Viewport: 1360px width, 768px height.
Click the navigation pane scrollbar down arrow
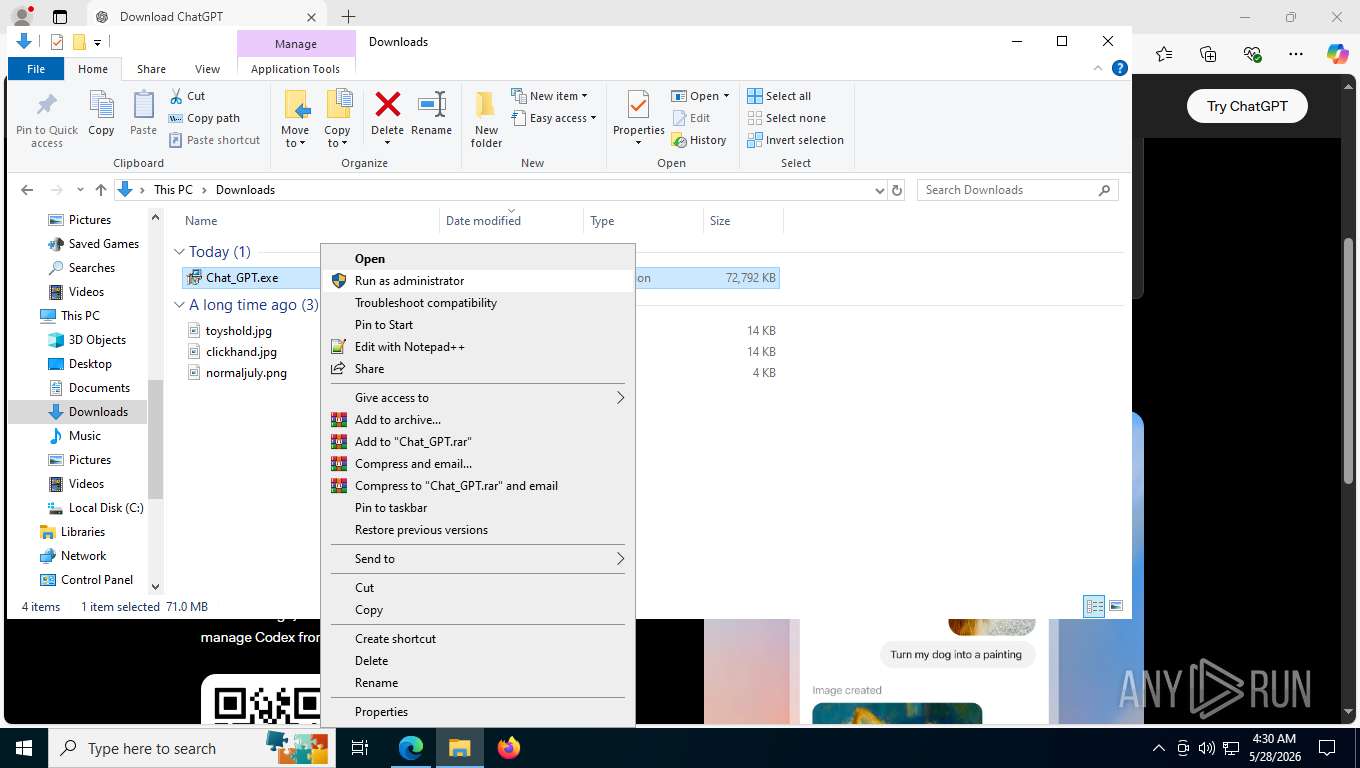tap(155, 587)
